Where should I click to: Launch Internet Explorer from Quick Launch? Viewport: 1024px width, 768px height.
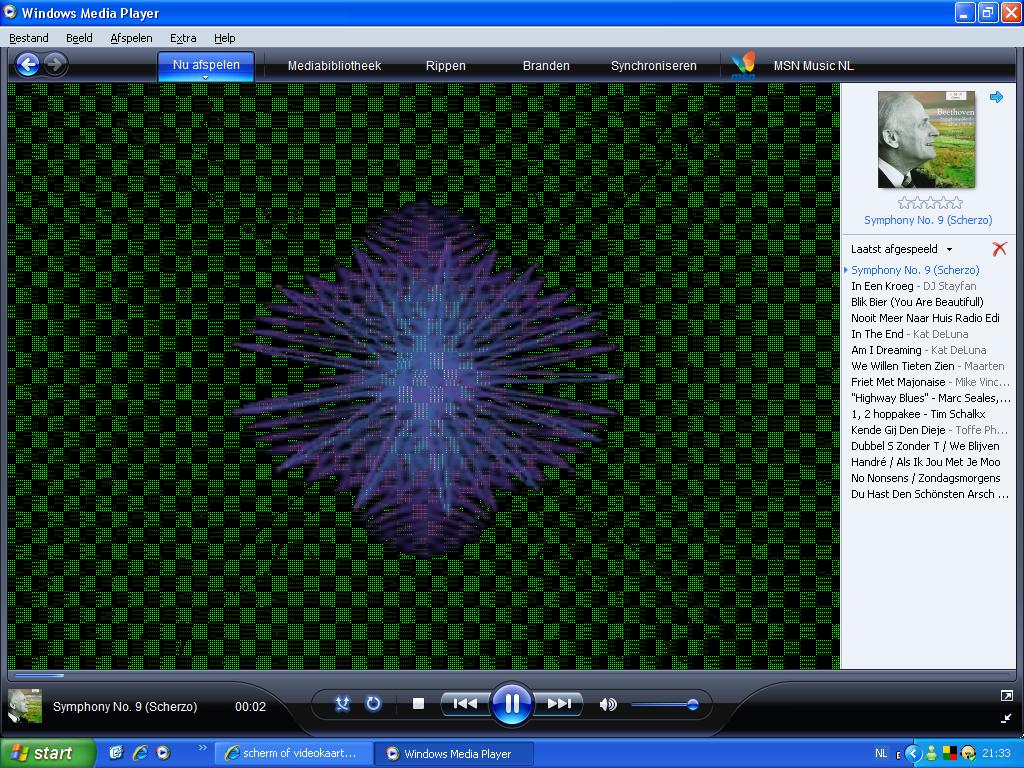pos(140,753)
